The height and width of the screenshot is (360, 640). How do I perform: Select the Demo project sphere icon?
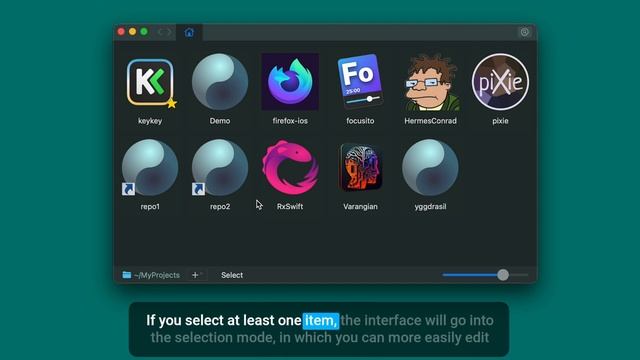[x=220, y=82]
